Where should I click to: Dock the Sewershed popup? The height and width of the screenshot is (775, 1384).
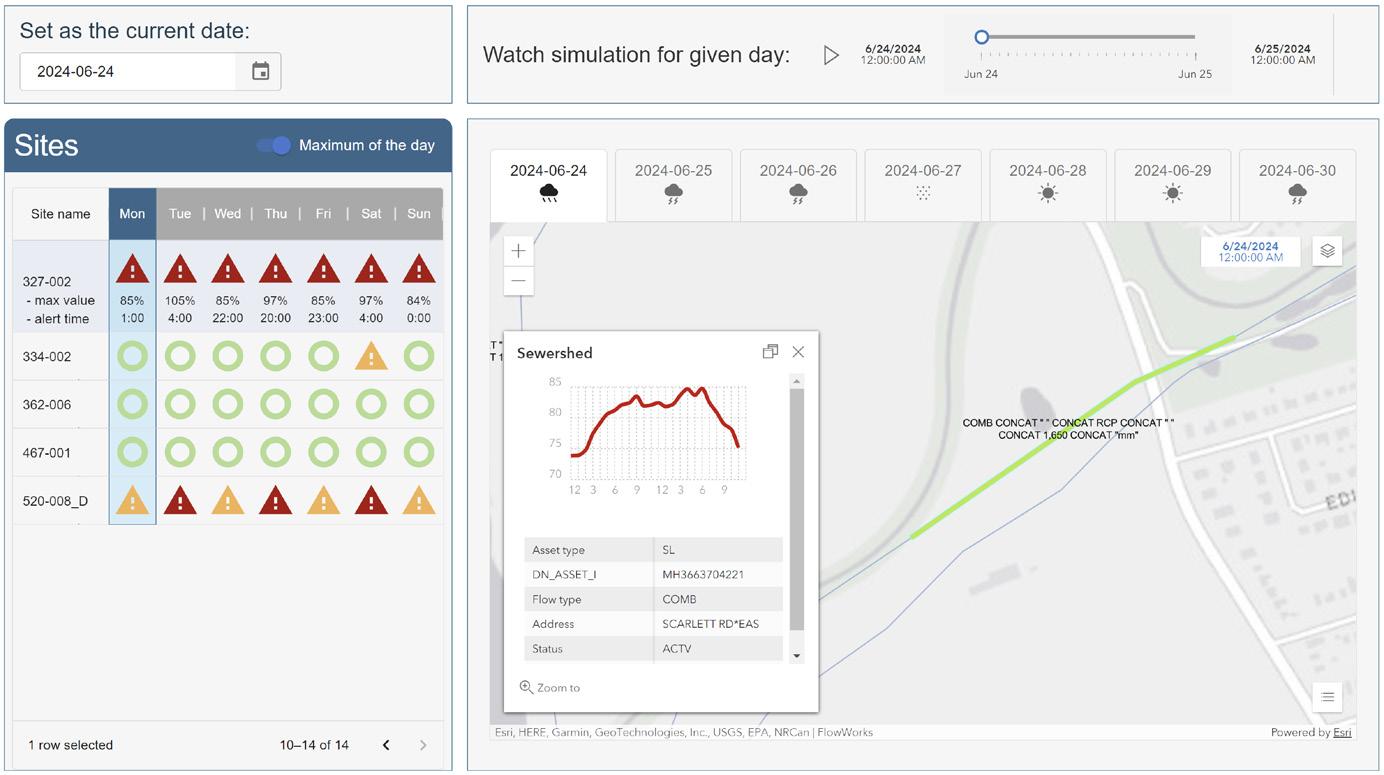click(770, 352)
